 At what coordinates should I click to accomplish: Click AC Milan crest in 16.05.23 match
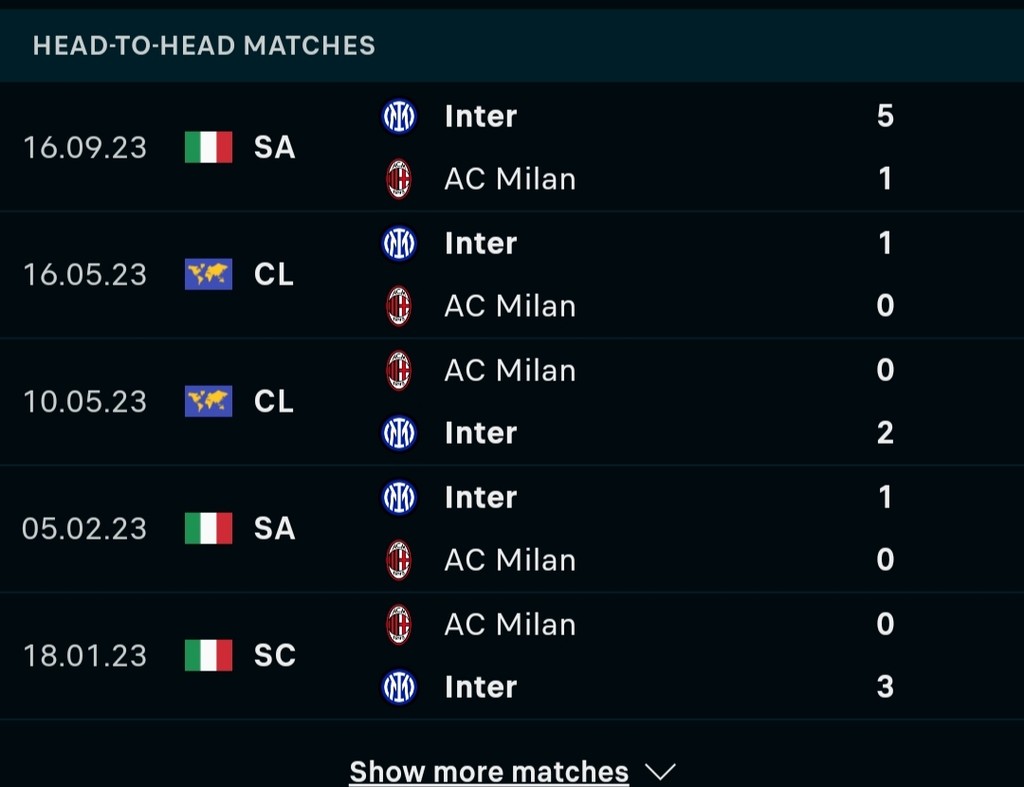399,306
